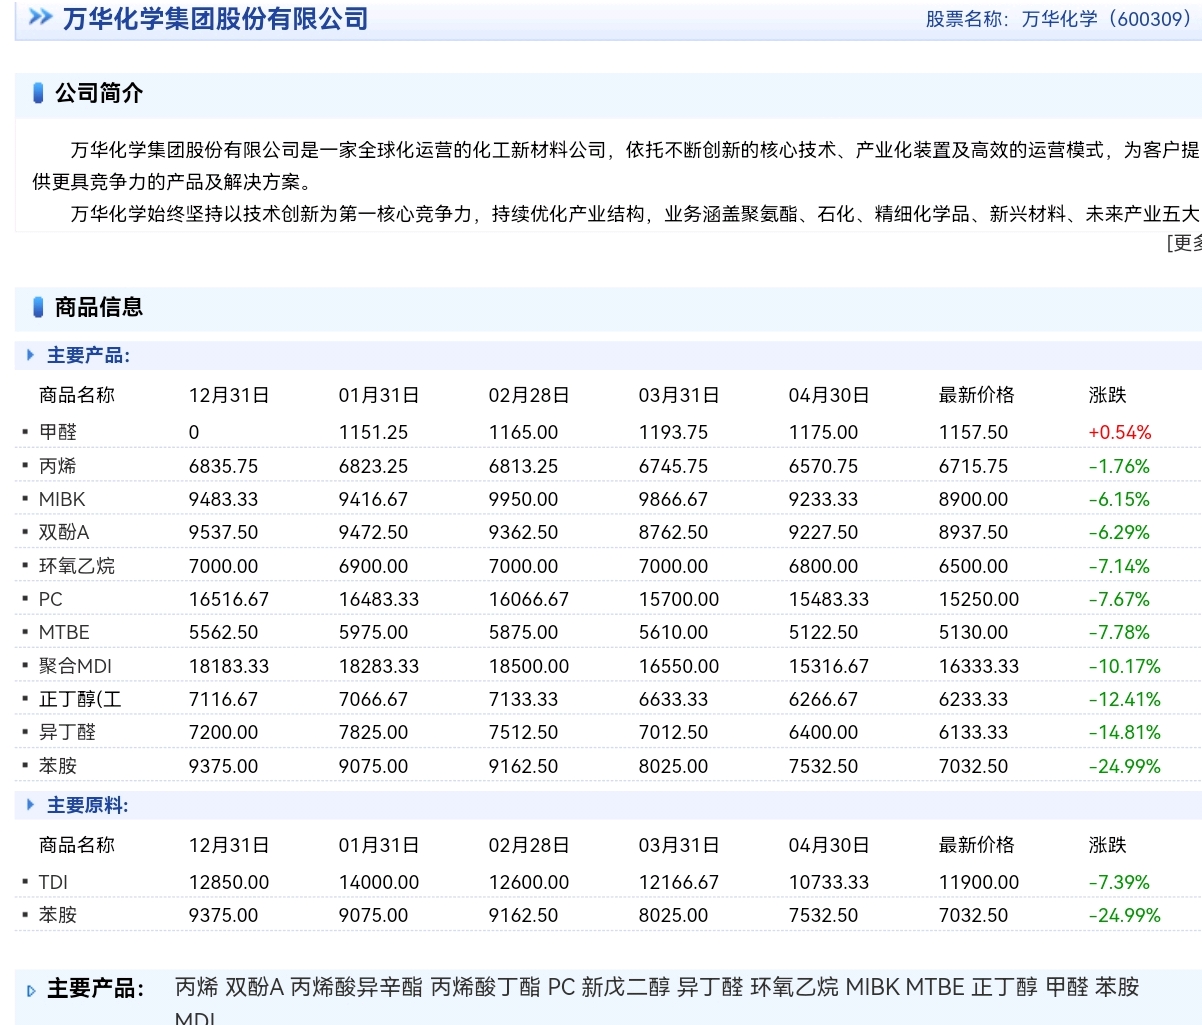1202x1025 pixels.
Task: Click MTBE product name in table
Action: (64, 632)
